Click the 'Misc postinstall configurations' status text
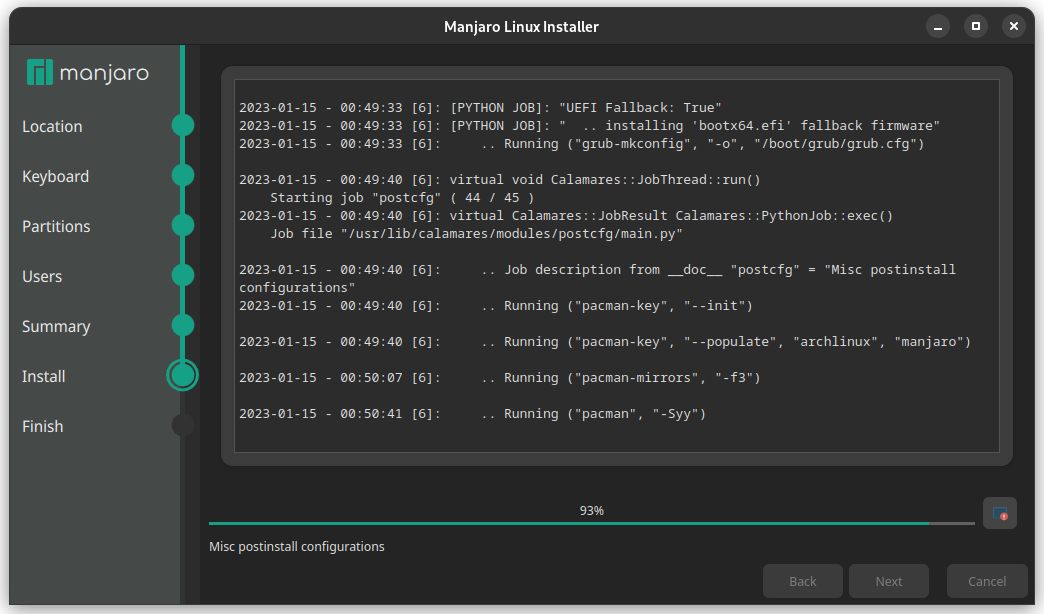The image size is (1044, 614). tap(297, 547)
